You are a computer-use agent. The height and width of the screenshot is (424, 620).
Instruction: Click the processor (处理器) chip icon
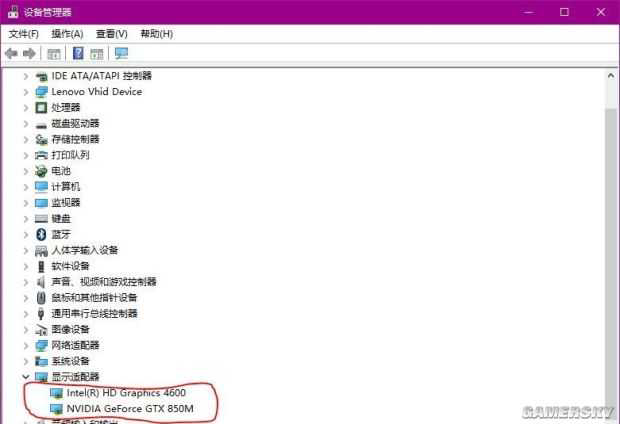coord(41,107)
